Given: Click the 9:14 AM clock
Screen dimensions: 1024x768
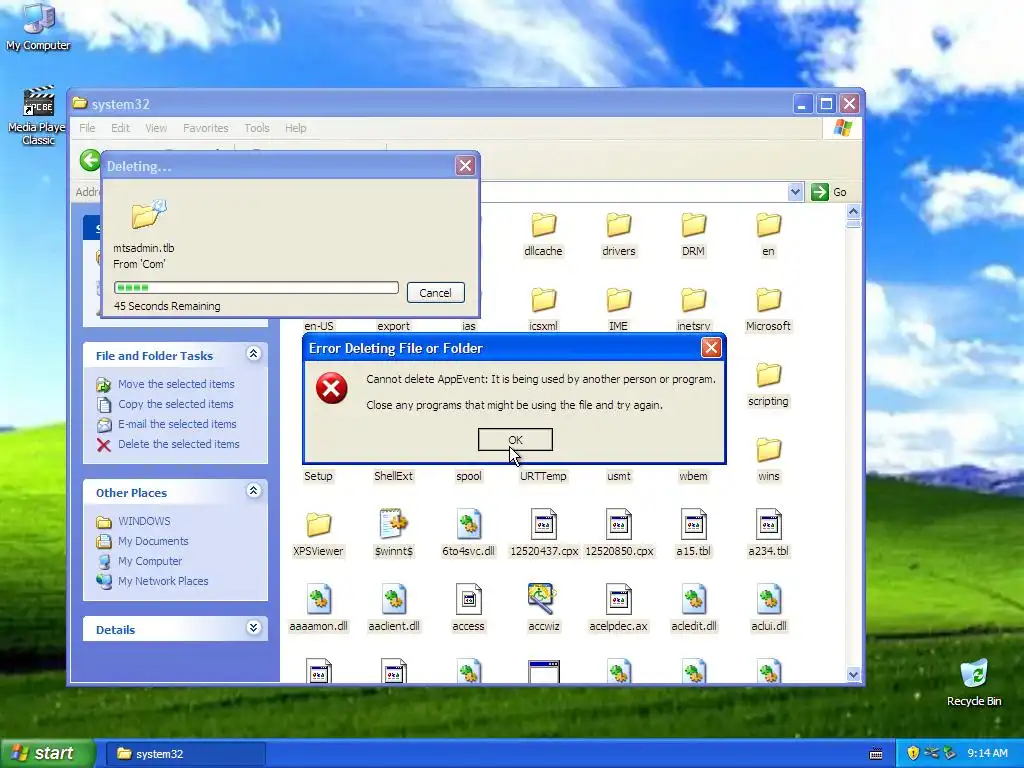Looking at the screenshot, I should [987, 753].
